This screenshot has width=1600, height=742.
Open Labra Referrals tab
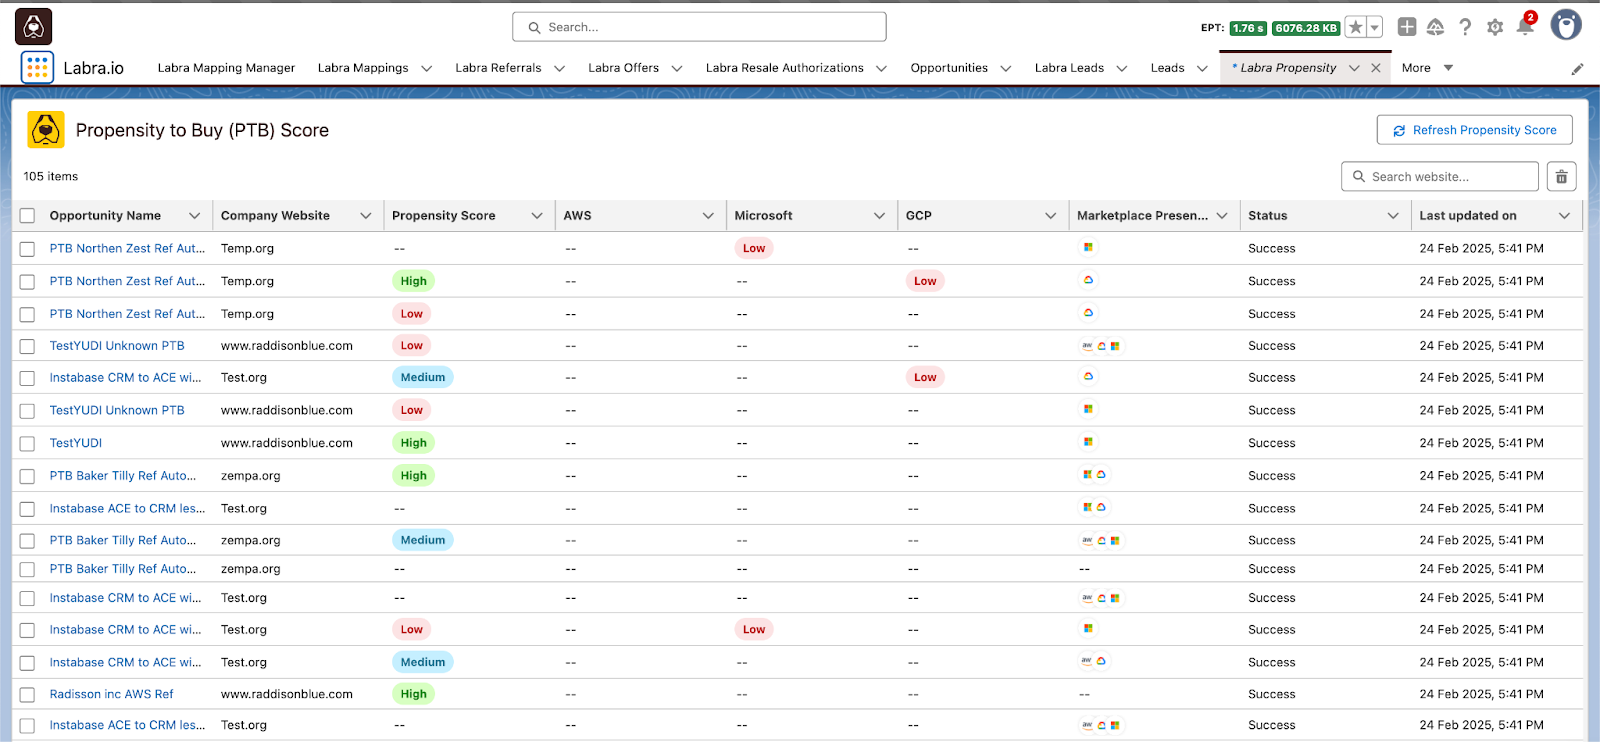click(x=498, y=68)
